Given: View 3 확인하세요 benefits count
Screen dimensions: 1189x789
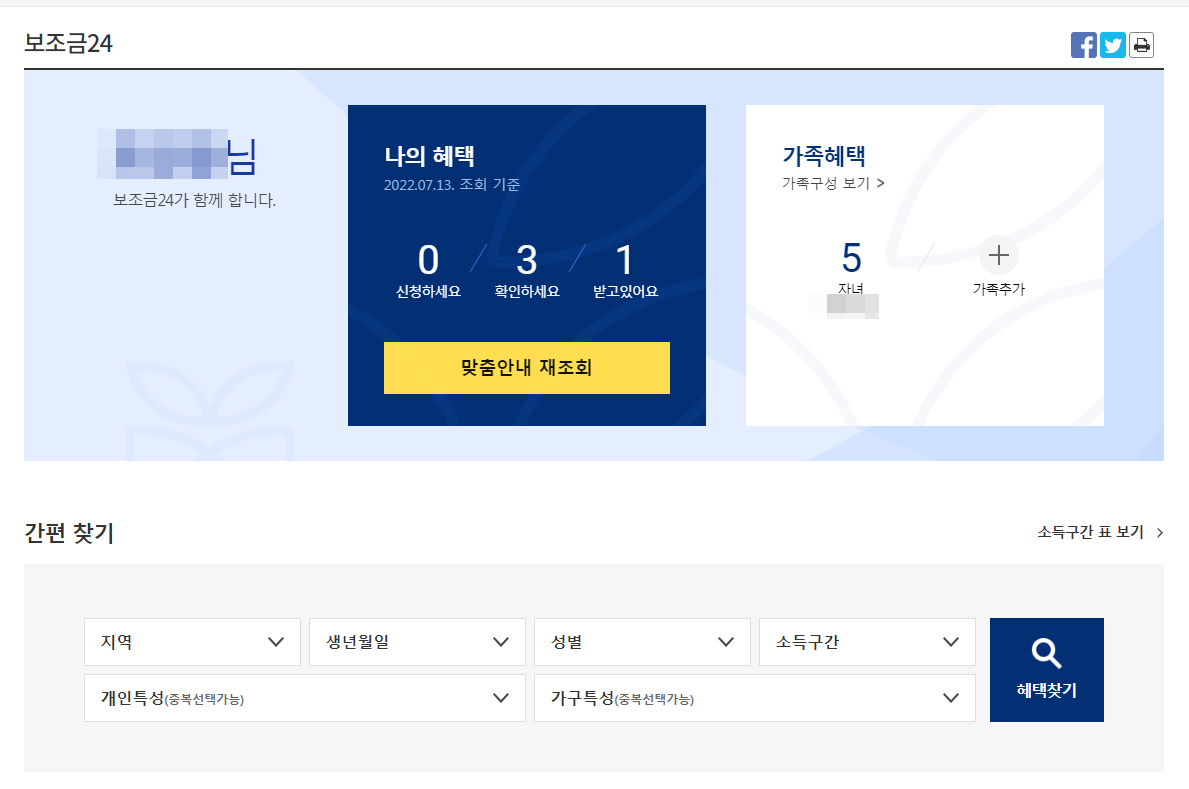Looking at the screenshot, I should [527, 271].
